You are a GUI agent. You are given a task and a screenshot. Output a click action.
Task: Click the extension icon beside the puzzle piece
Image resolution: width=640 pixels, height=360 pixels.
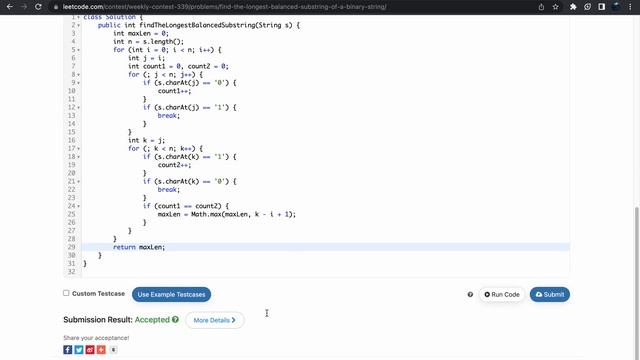[x=587, y=7]
